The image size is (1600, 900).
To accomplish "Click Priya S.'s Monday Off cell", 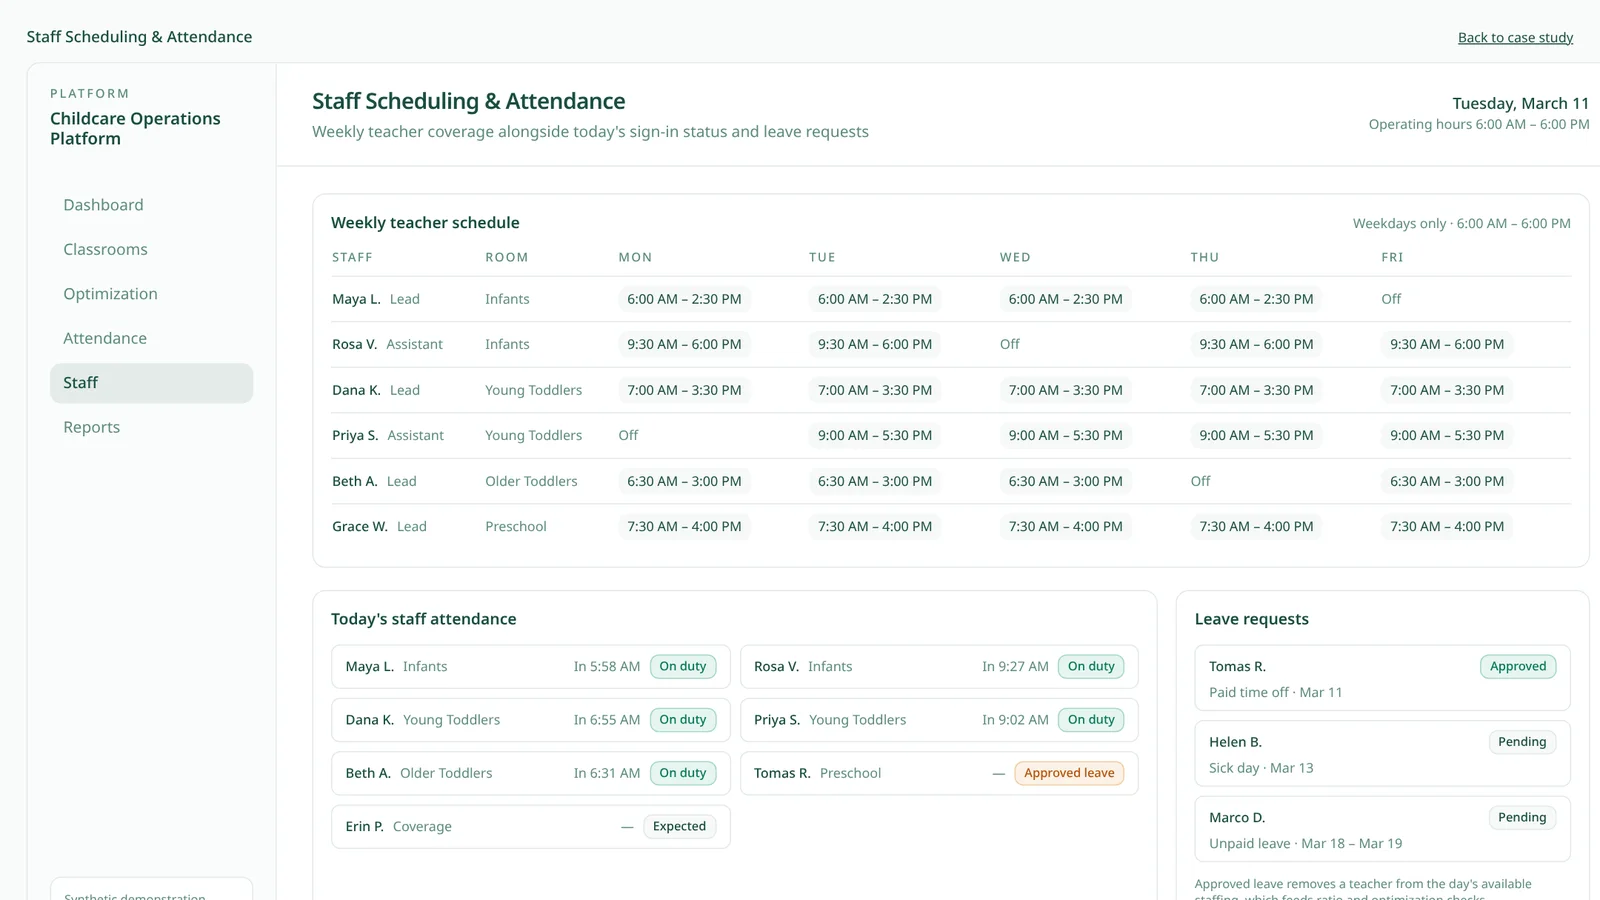I will click(x=628, y=435).
